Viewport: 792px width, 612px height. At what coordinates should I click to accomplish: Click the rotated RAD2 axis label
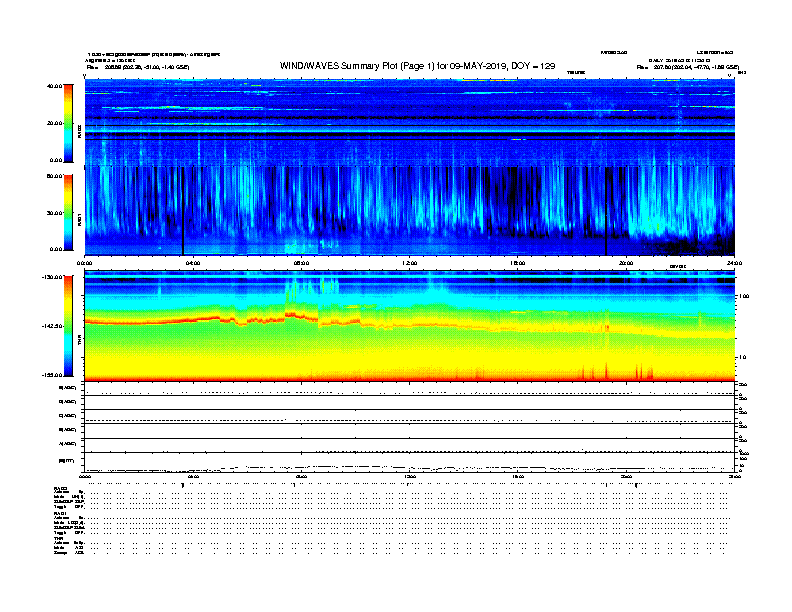click(x=79, y=132)
